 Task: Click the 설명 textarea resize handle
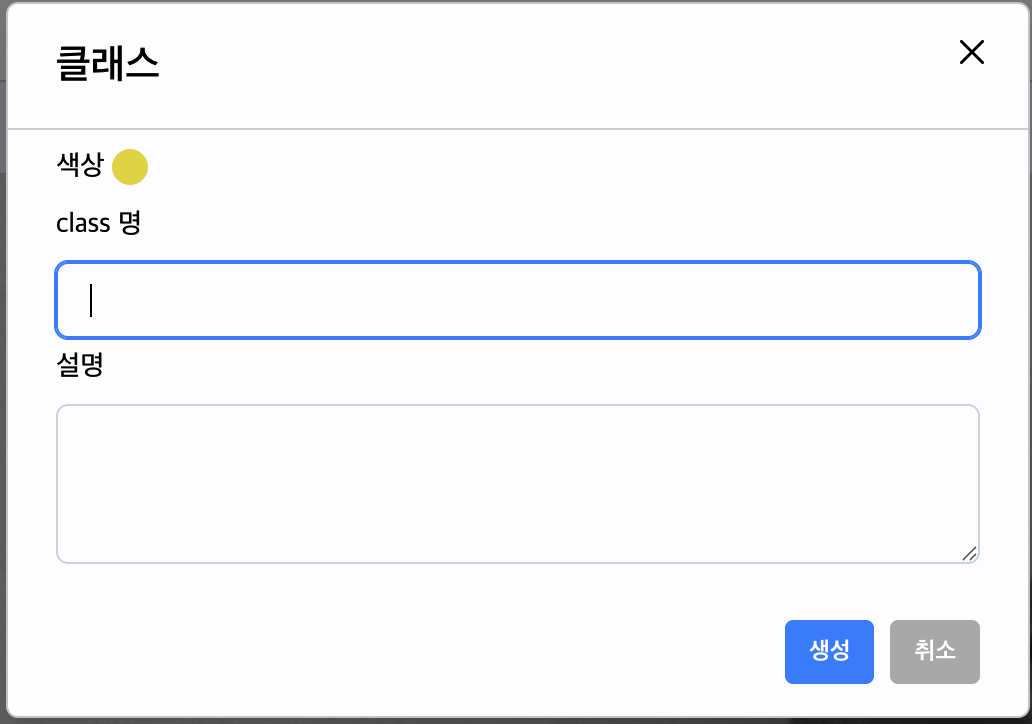(969, 554)
